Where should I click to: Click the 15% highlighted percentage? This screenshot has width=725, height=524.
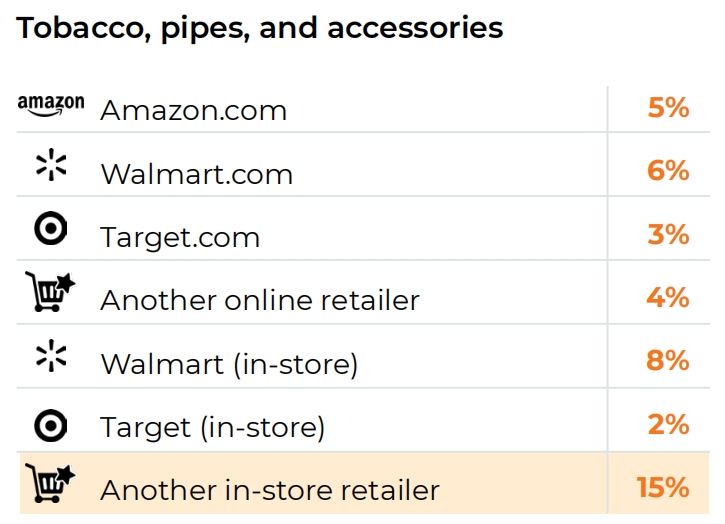click(x=663, y=487)
